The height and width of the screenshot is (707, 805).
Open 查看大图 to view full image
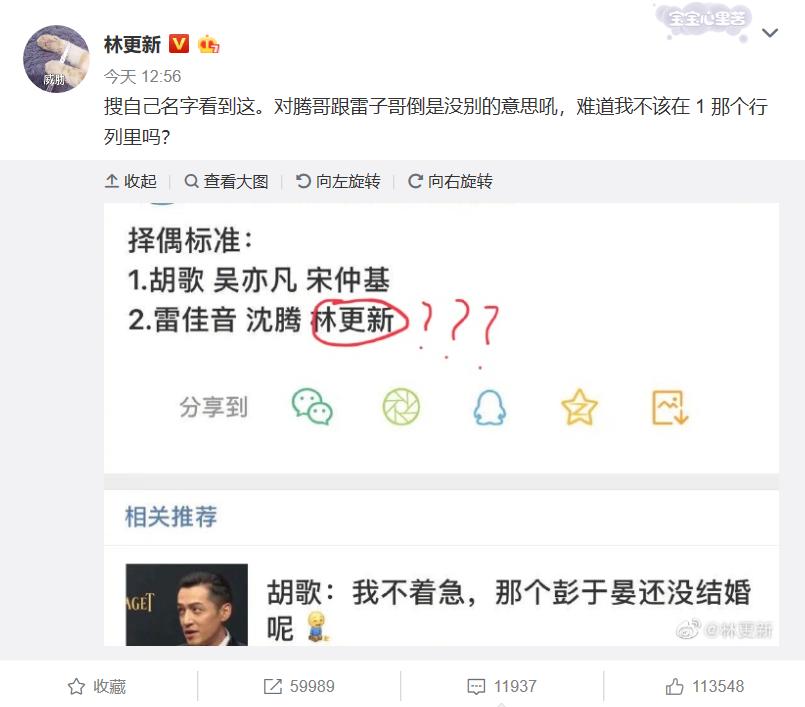tap(226, 181)
